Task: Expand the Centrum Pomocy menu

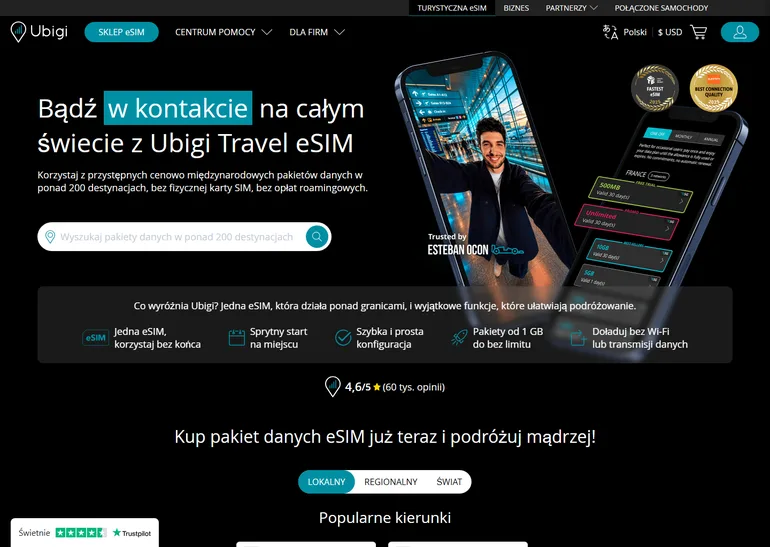Action: point(223,32)
